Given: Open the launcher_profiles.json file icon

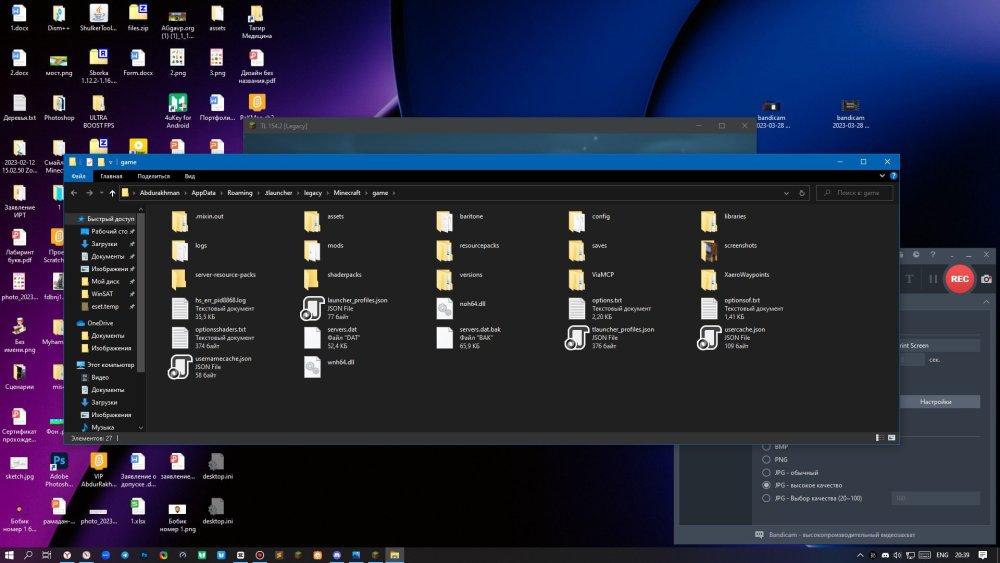Looking at the screenshot, I should pos(312,308).
